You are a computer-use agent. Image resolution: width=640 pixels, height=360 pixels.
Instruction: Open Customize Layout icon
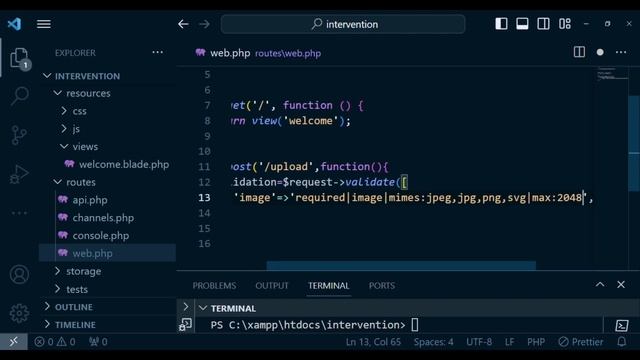[x=565, y=24]
